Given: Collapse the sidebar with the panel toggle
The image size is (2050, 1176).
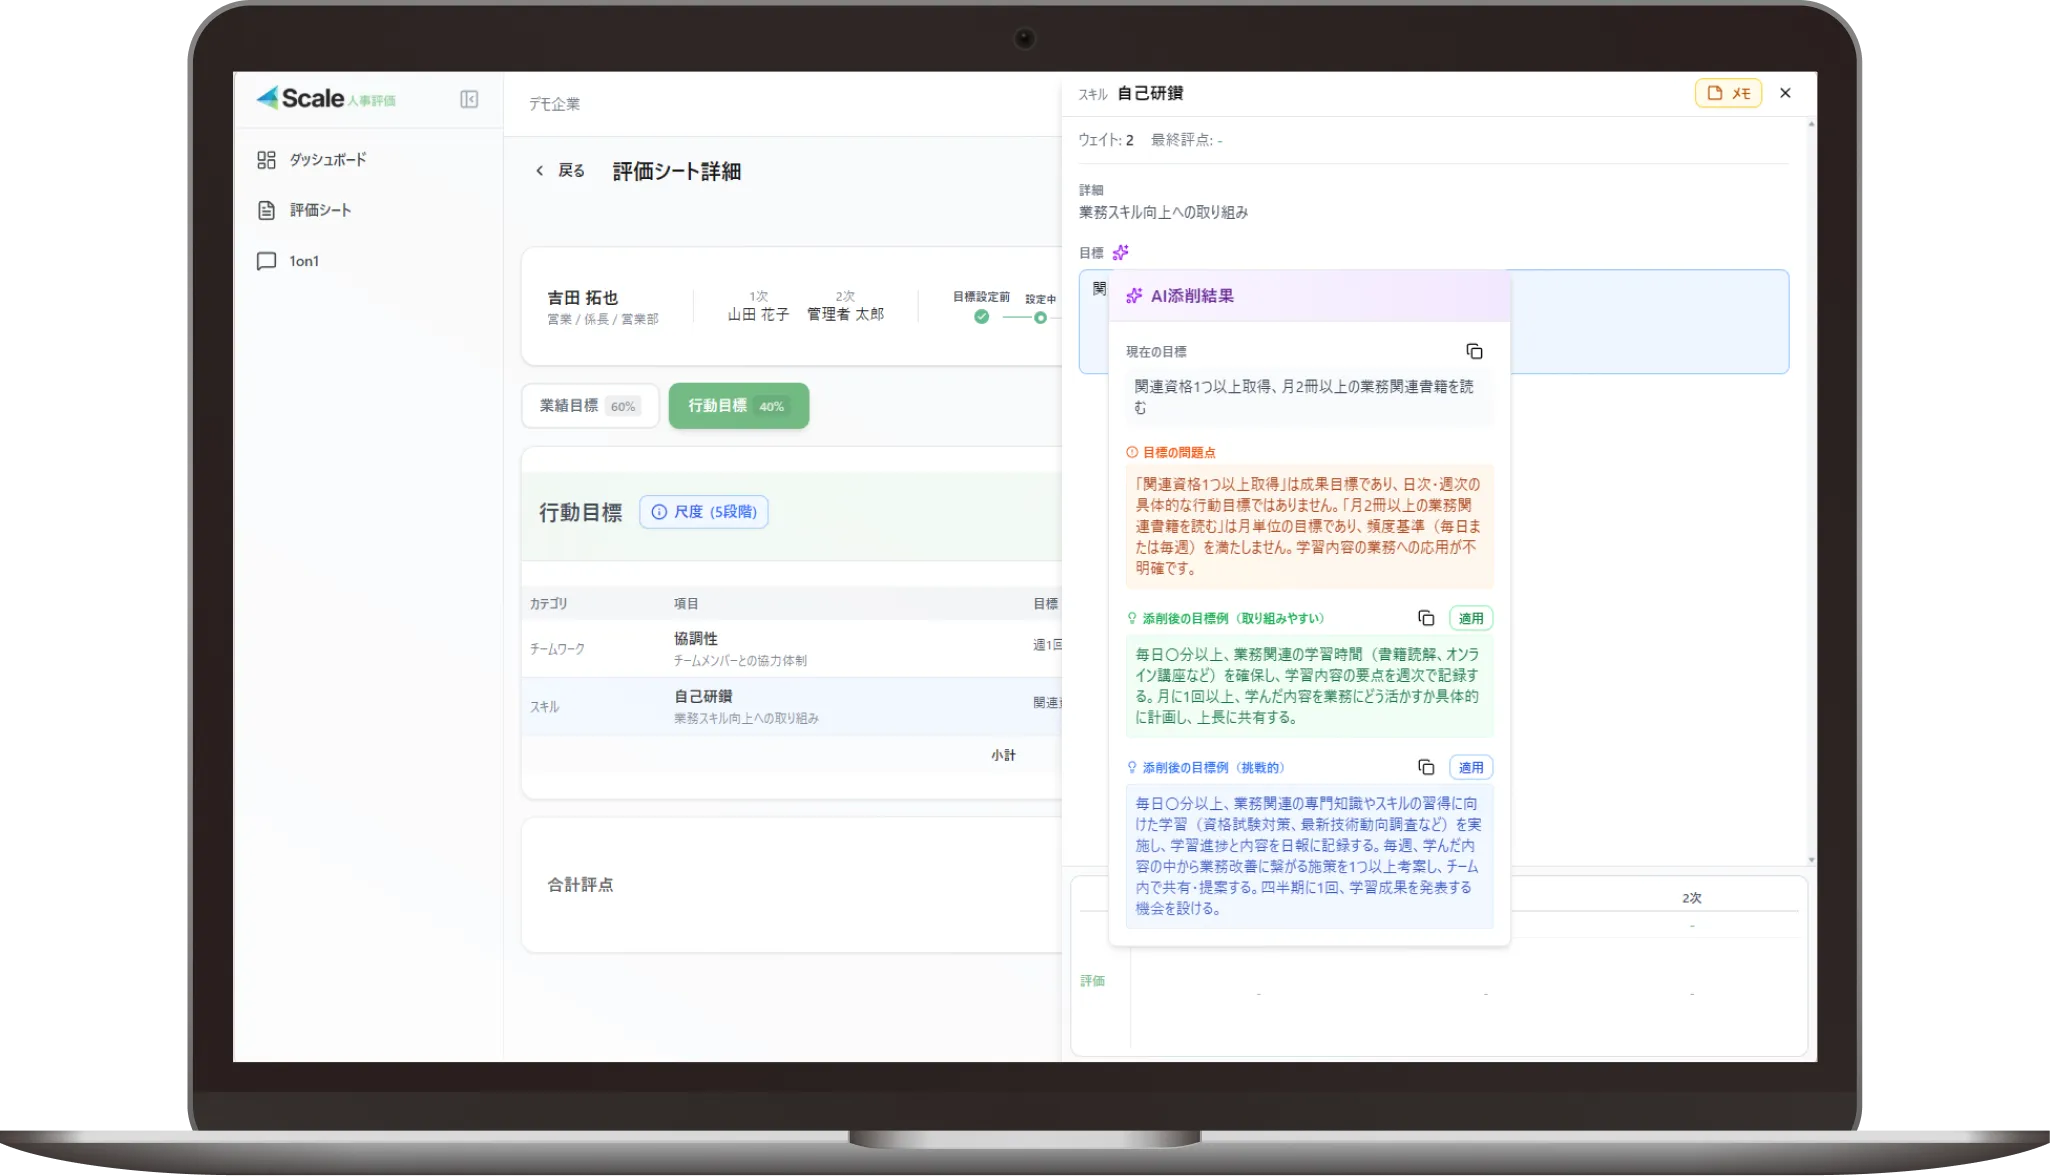Looking at the screenshot, I should click(x=468, y=100).
